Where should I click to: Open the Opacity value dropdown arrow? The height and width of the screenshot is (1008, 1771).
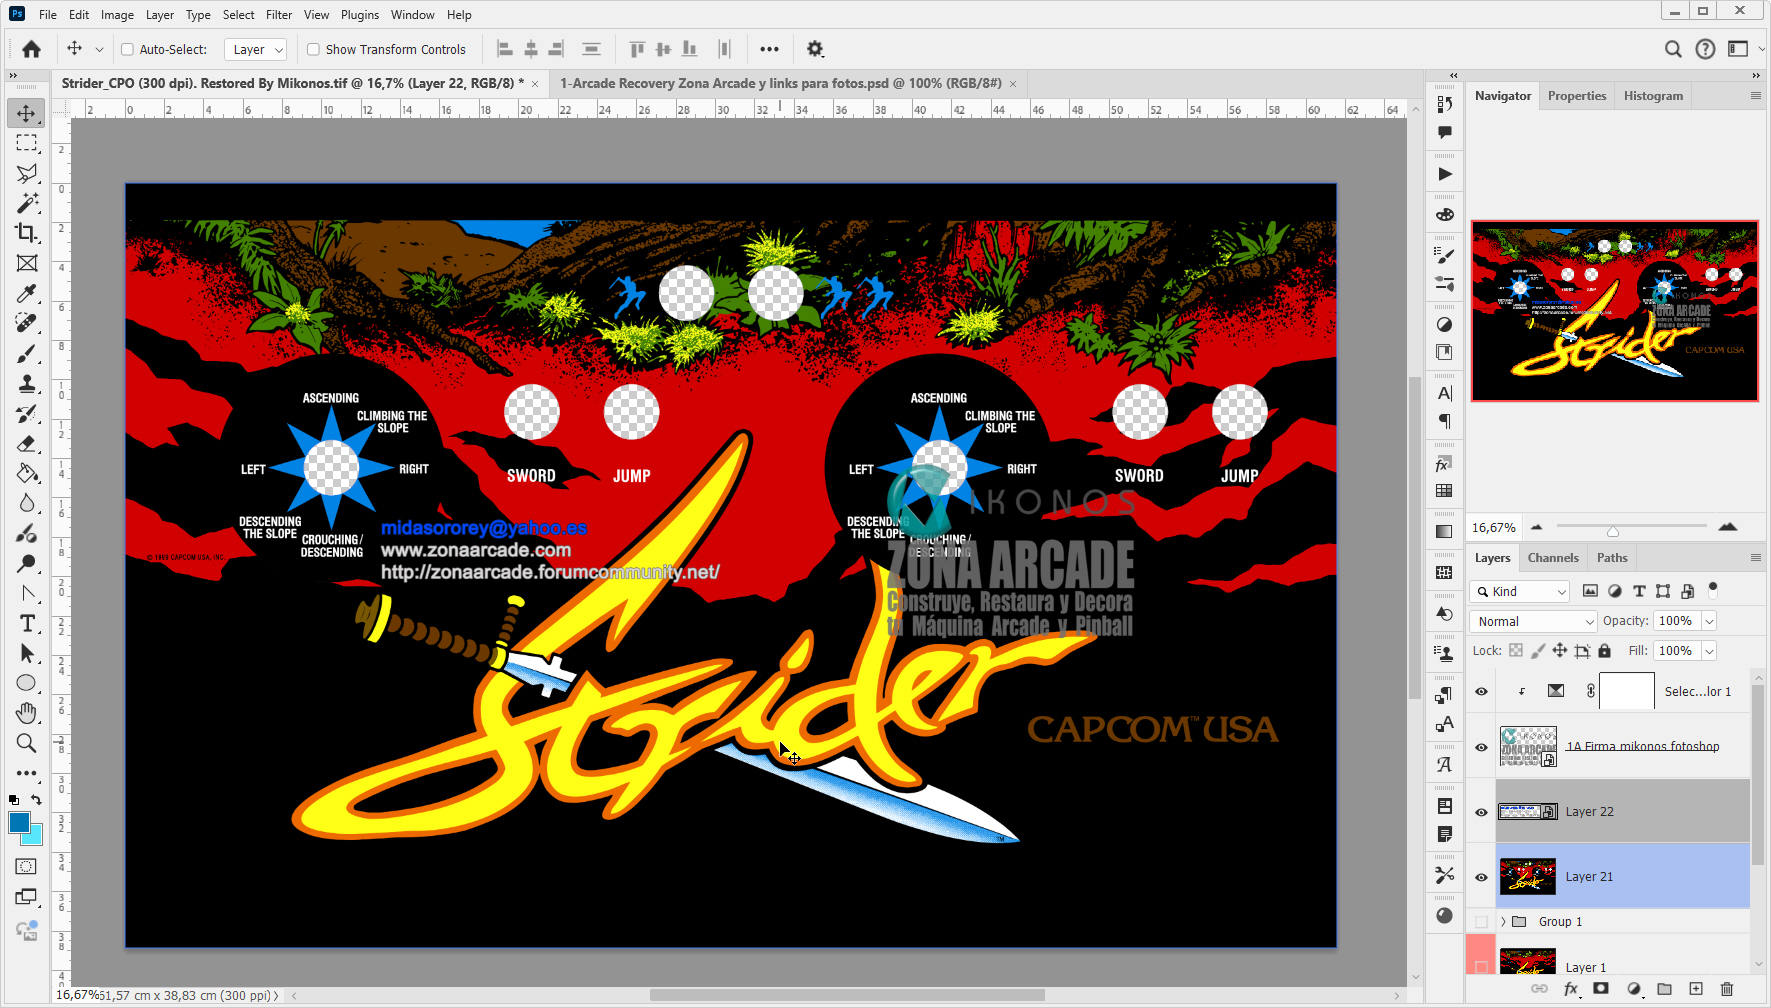point(1709,621)
